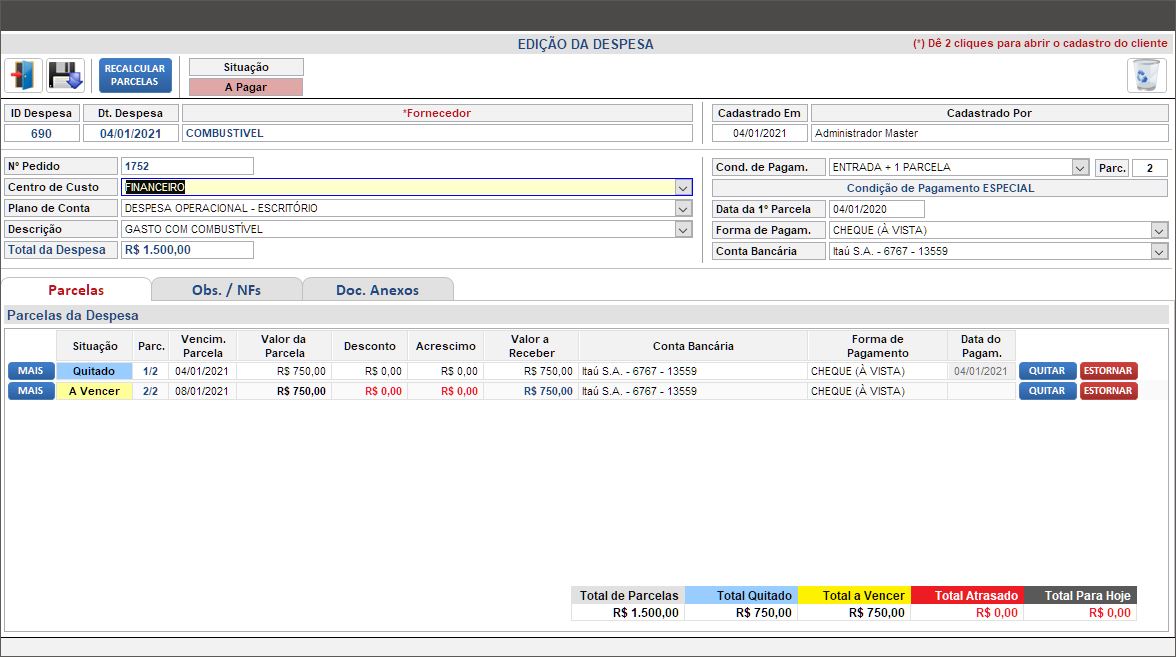Open the Cond. de Pagam. dropdown
The height and width of the screenshot is (657, 1176).
pos(1080,168)
